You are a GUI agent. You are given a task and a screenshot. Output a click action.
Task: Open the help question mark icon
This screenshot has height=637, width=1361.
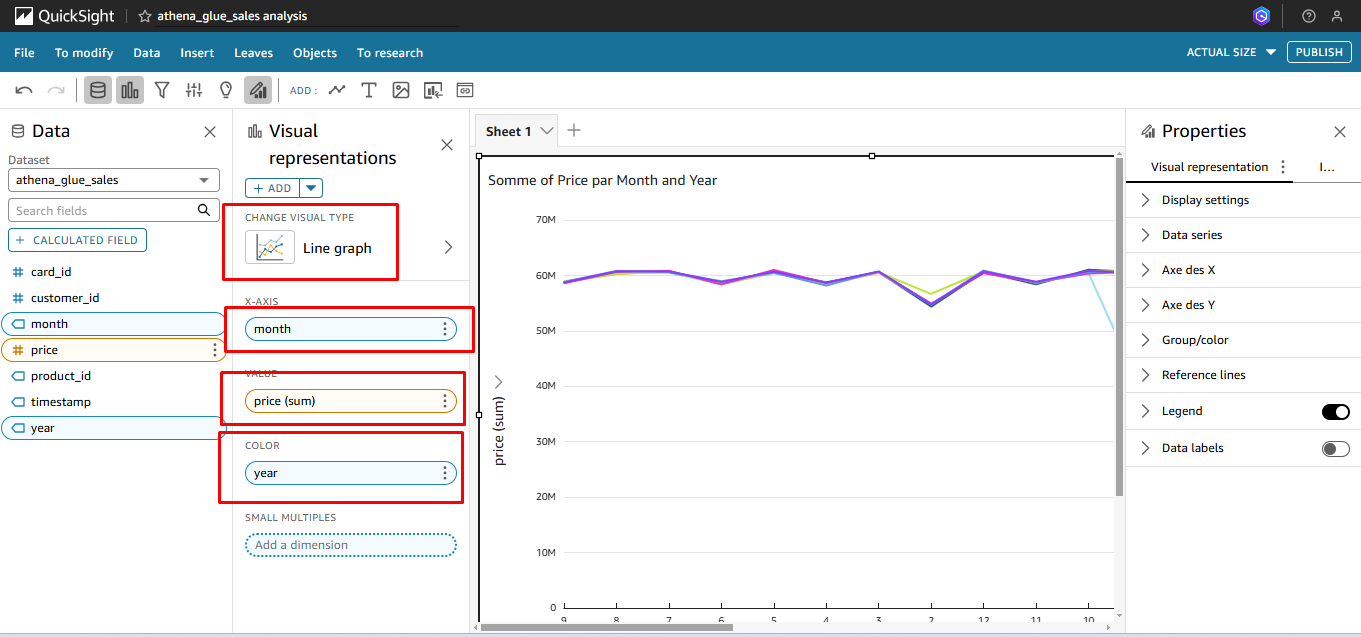(1309, 16)
